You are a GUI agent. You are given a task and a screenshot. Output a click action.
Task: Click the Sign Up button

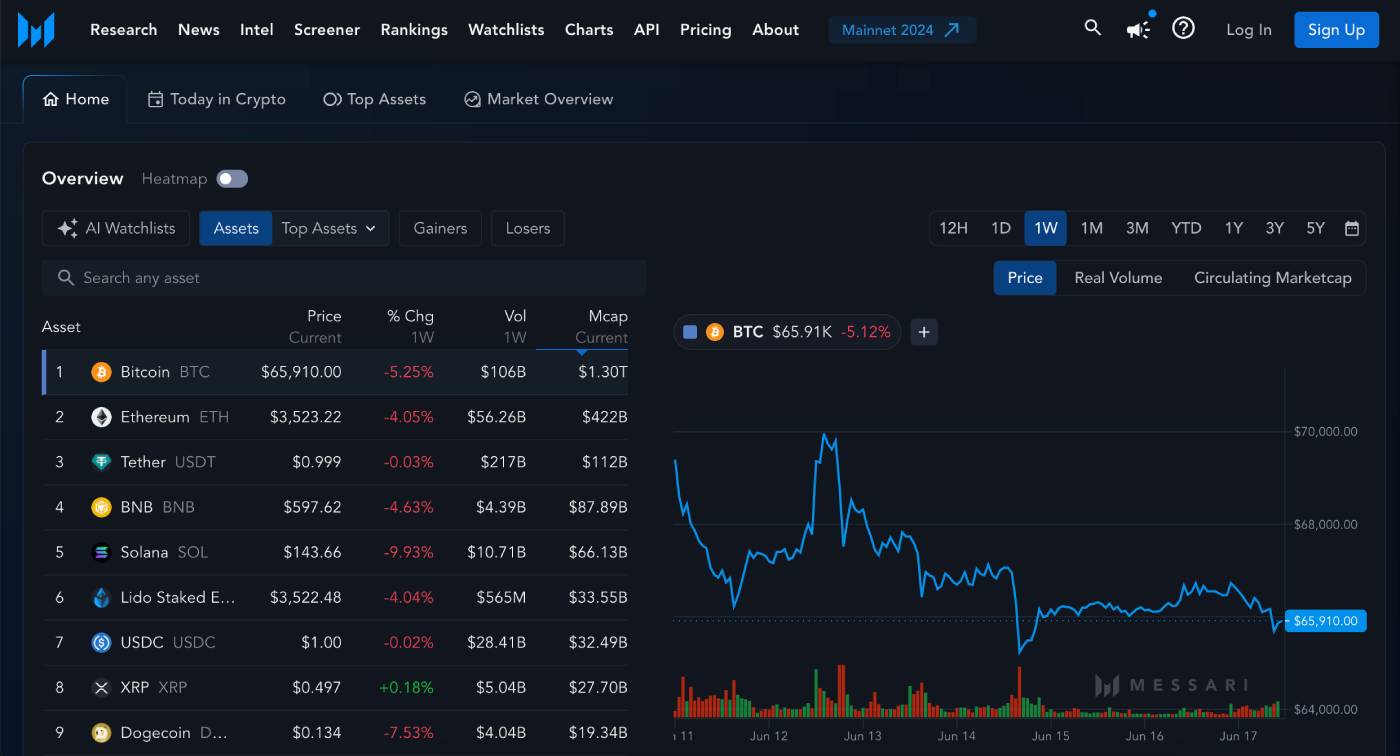(x=1336, y=30)
